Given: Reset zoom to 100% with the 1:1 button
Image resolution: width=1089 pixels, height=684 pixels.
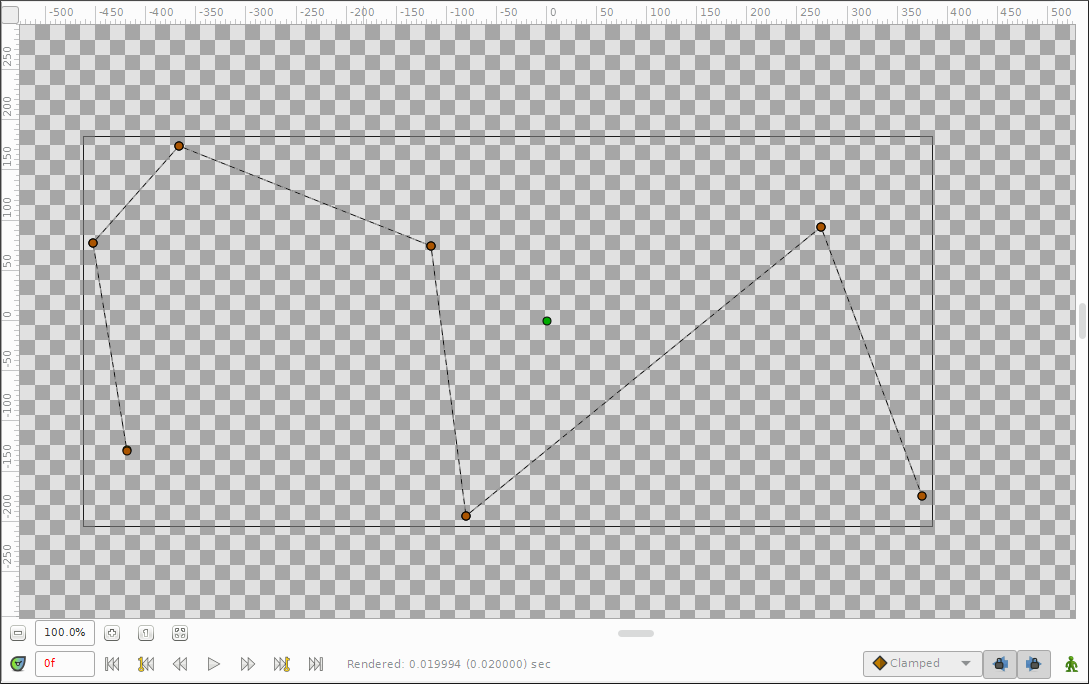Looking at the screenshot, I should (x=146, y=633).
